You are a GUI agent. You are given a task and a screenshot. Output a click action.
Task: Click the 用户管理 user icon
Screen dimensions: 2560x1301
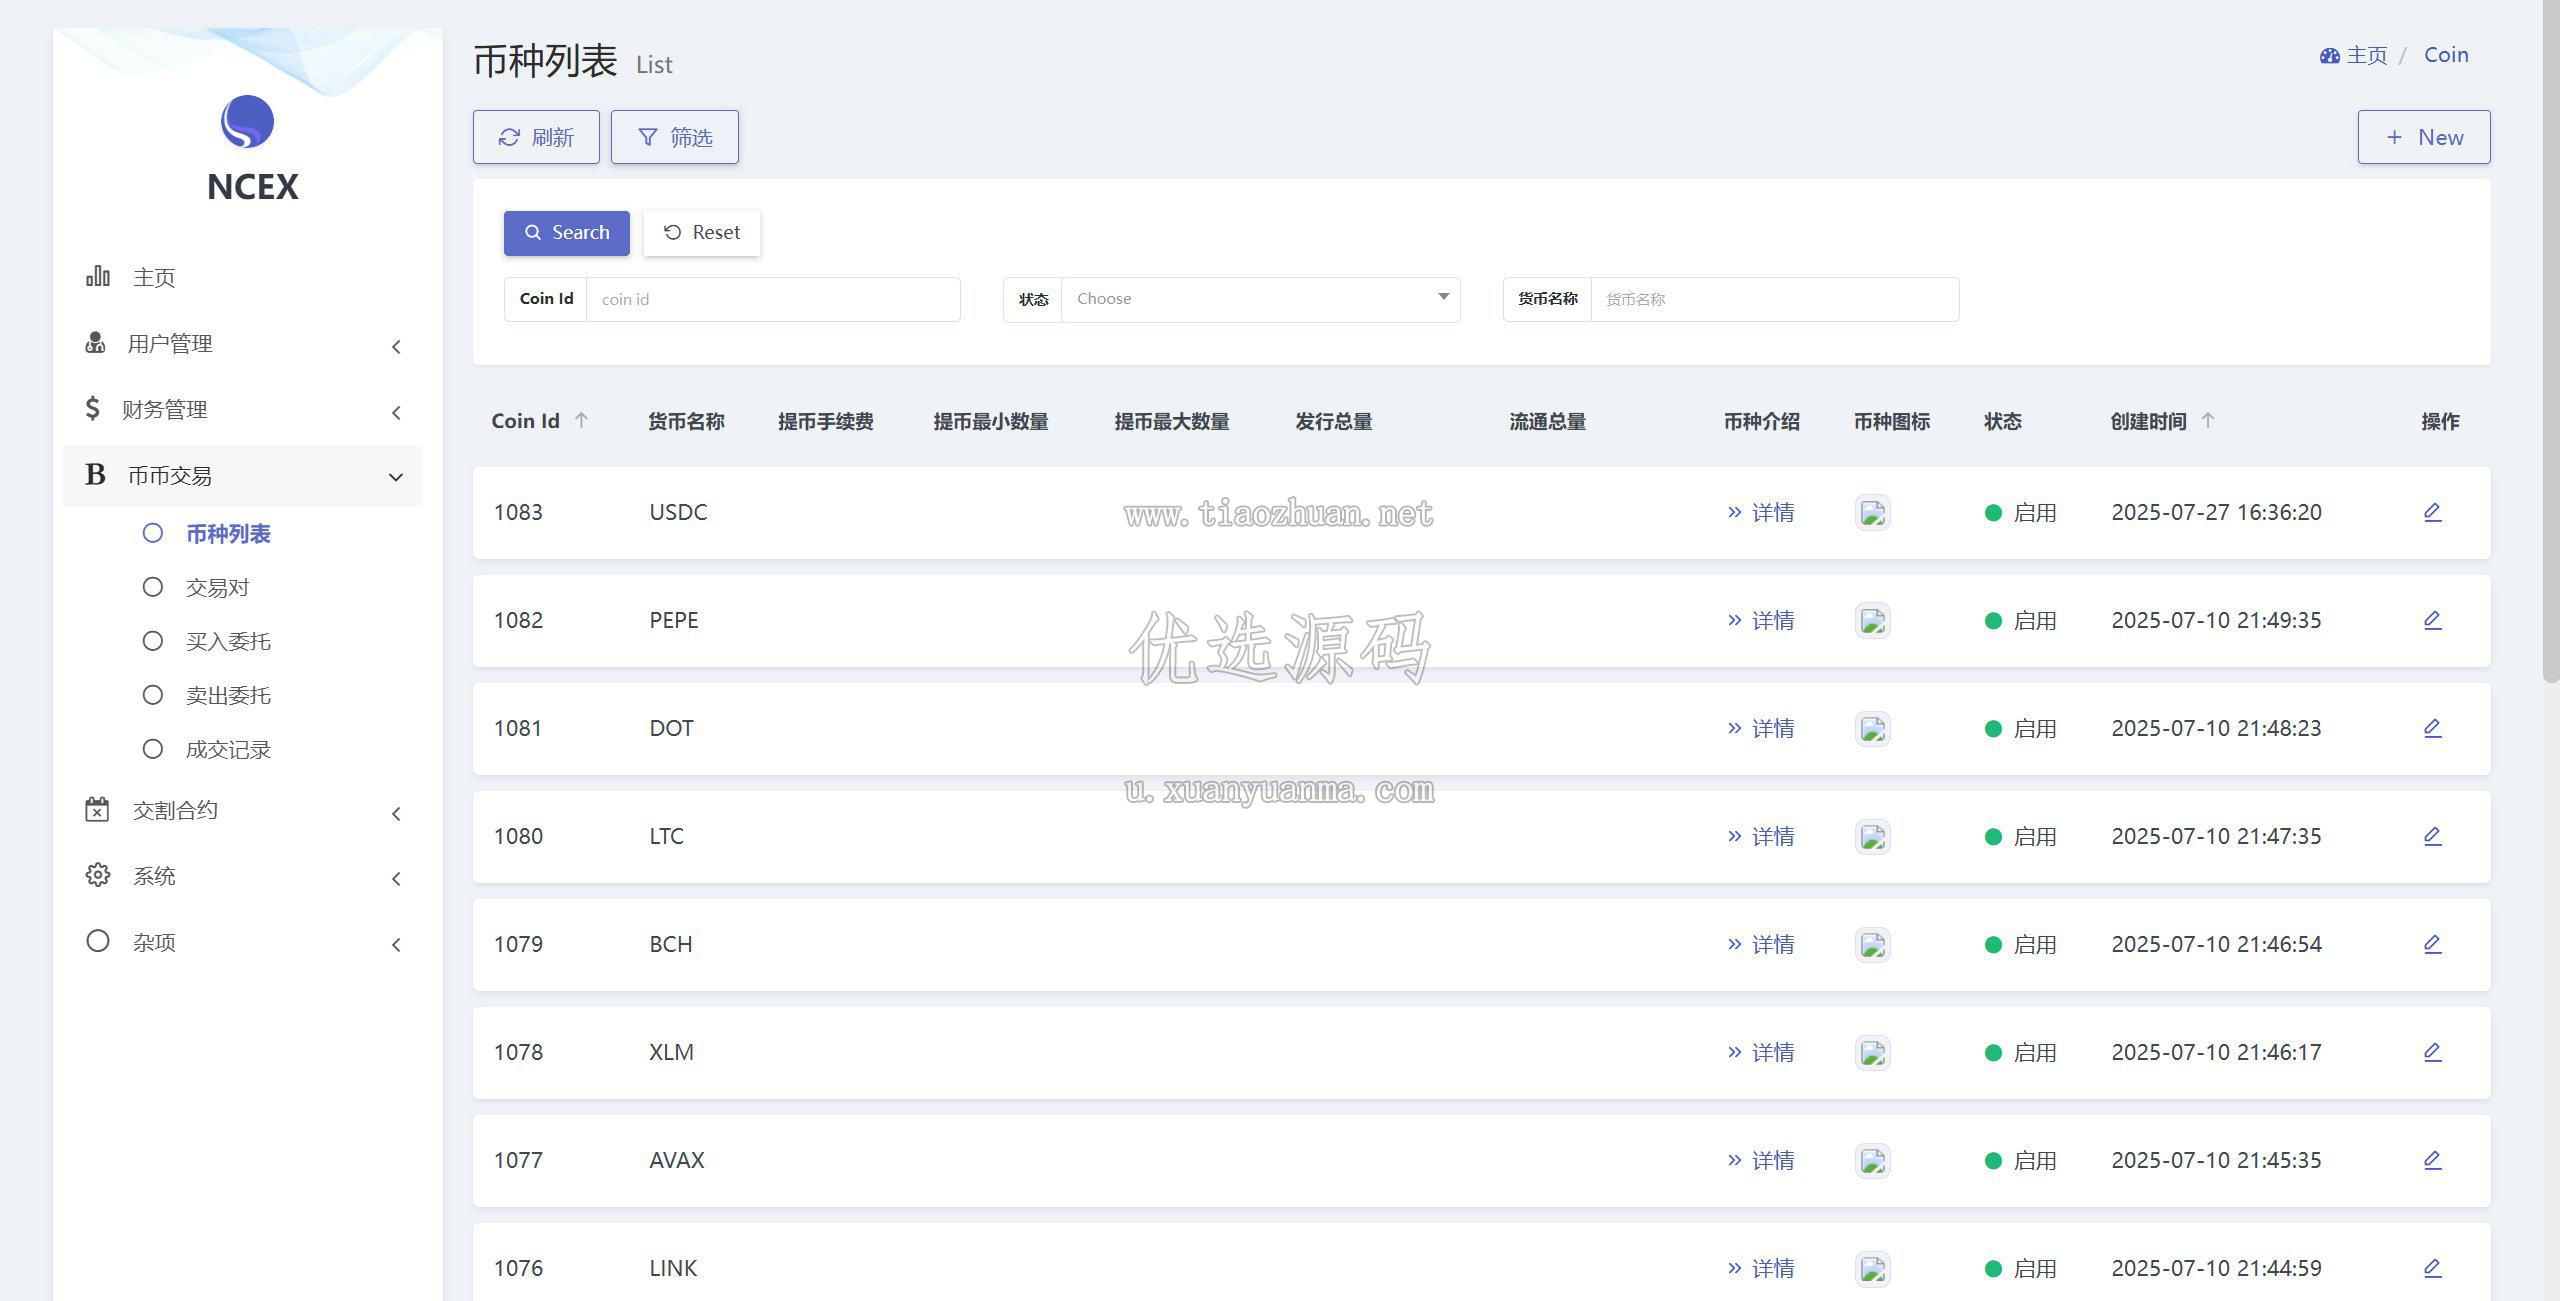pyautogui.click(x=95, y=343)
